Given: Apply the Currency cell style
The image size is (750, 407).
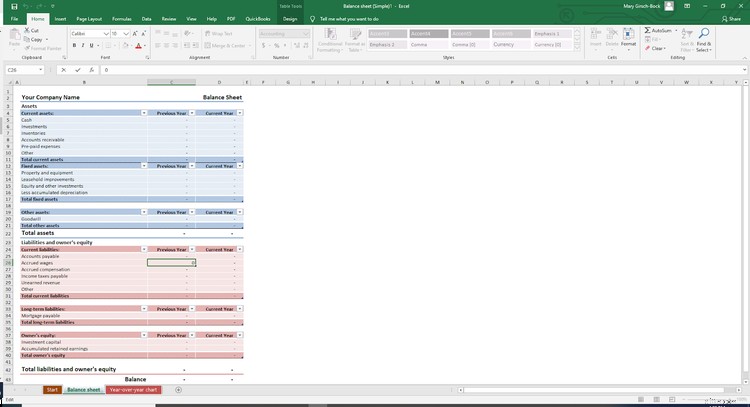Looking at the screenshot, I should (x=511, y=44).
